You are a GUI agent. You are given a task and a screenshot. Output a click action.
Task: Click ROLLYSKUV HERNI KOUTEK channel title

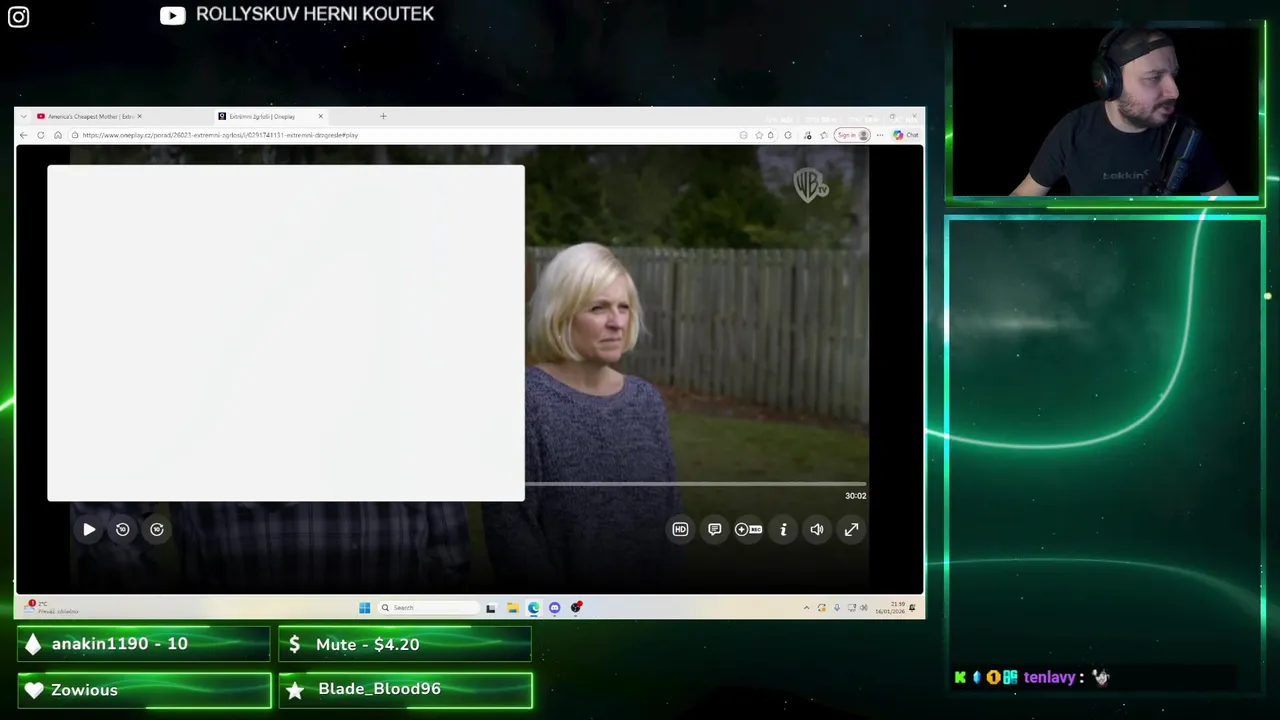315,14
